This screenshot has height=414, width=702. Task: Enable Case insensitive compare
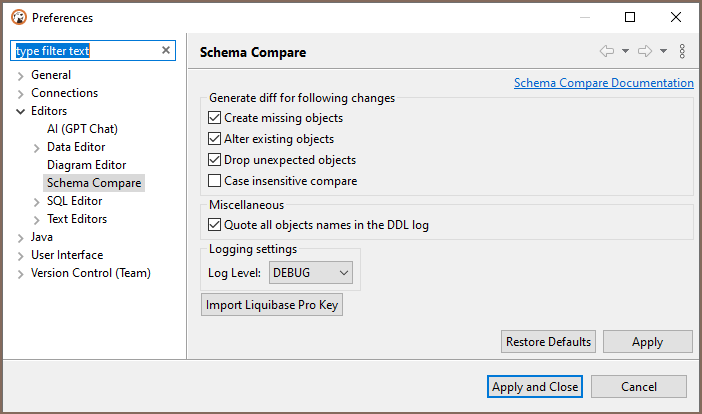(214, 181)
